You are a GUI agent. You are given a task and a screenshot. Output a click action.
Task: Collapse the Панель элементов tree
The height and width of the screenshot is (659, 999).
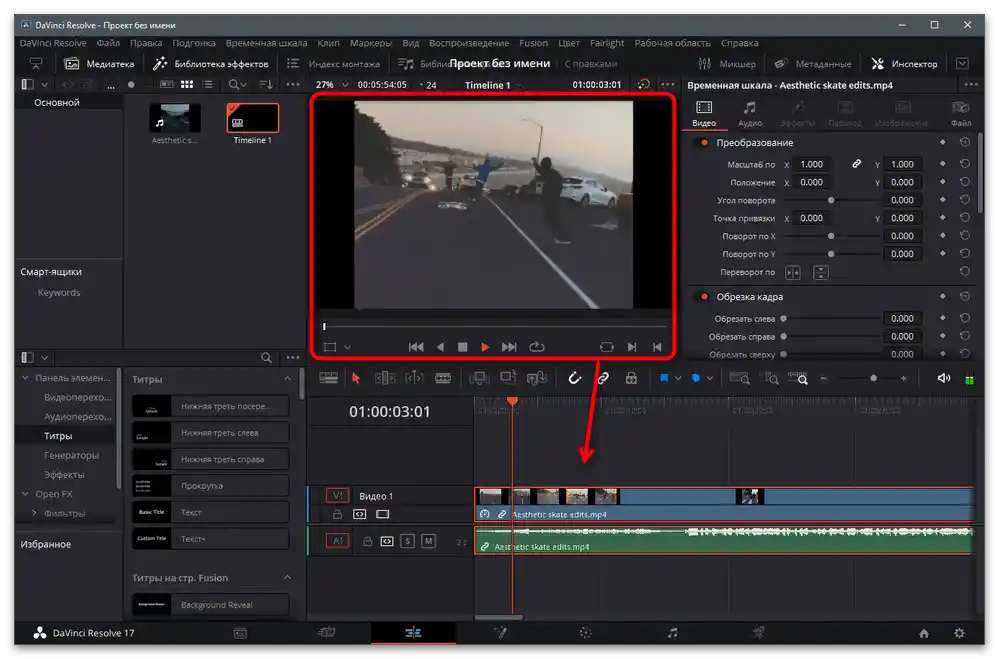[25, 378]
